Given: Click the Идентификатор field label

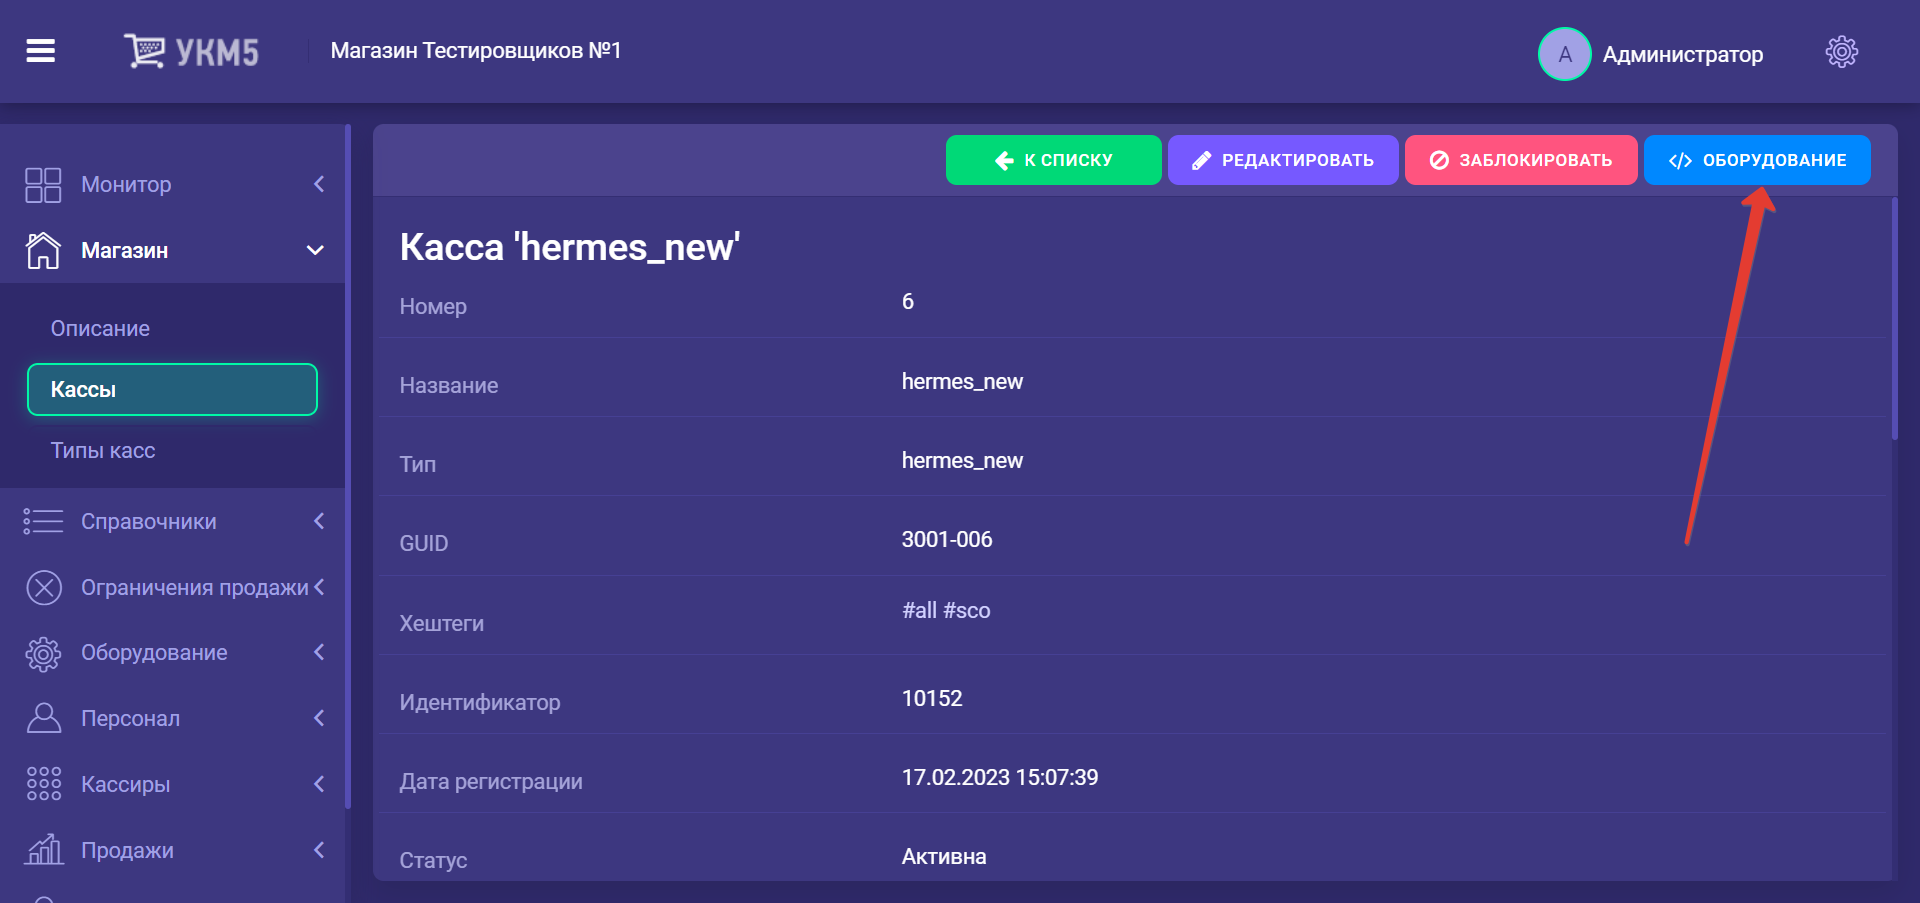Looking at the screenshot, I should [x=480, y=703].
